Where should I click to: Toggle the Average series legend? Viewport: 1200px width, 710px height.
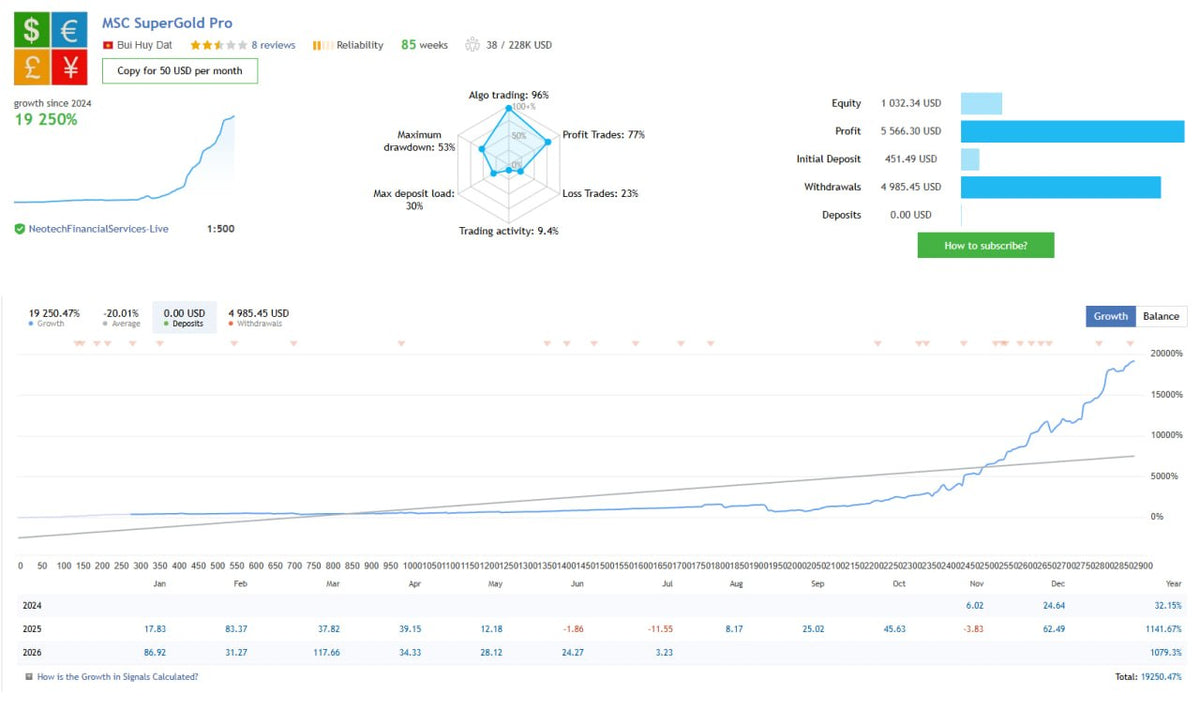120,318
